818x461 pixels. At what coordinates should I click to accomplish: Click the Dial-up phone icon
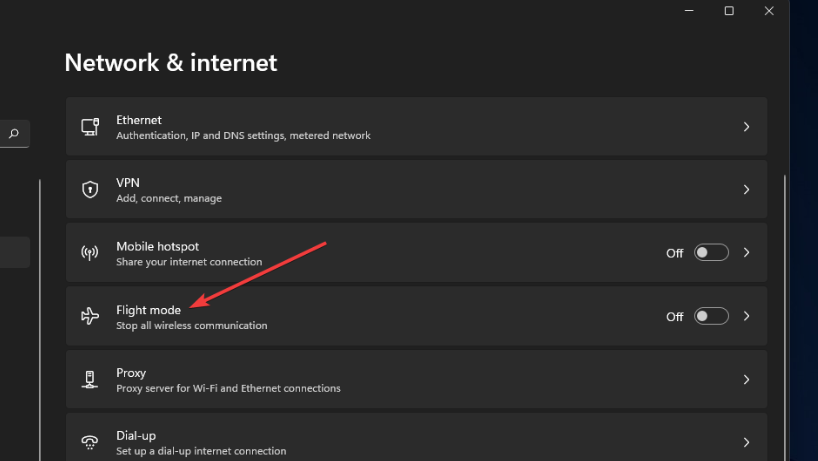[x=90, y=442]
